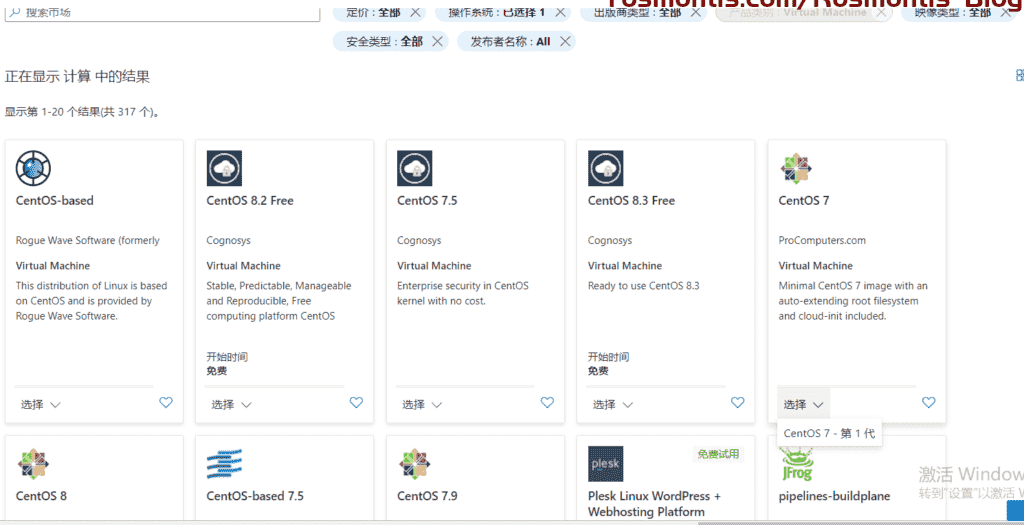The width and height of the screenshot is (1024, 525).
Task: Click the JFrog pipelines-buildplane logo
Action: coord(797,464)
